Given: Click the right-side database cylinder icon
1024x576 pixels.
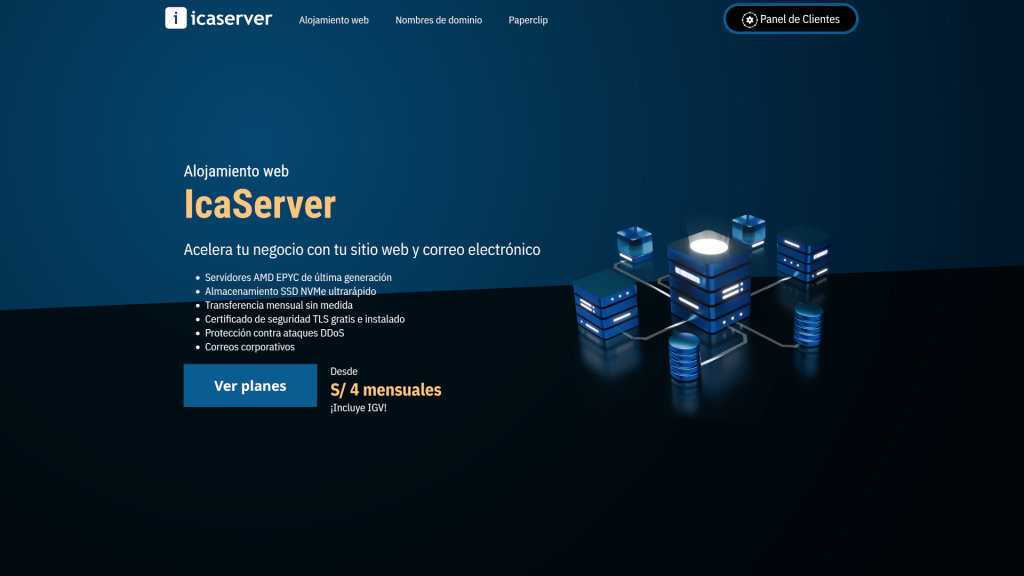Looking at the screenshot, I should coord(808,324).
